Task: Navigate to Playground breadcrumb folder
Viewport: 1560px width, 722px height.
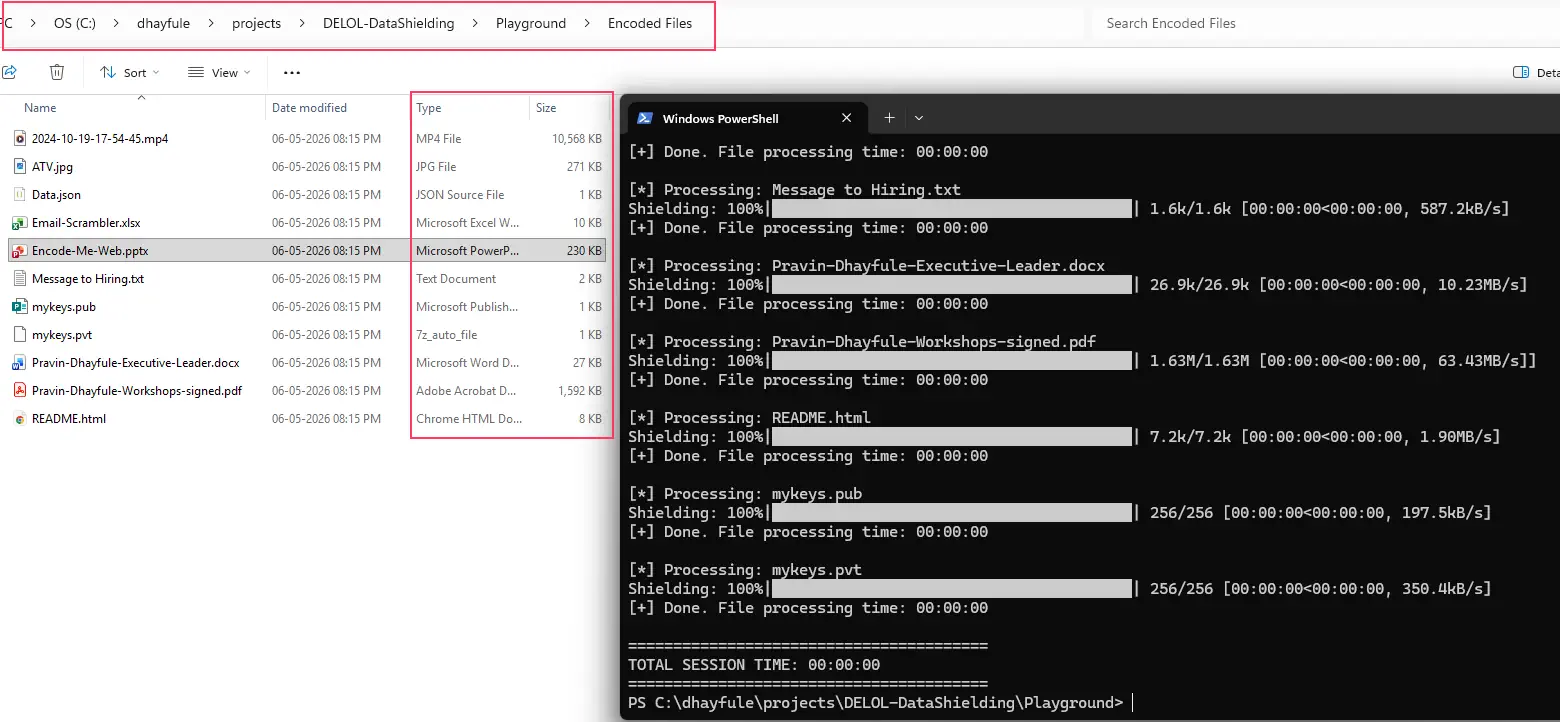Action: (x=531, y=23)
